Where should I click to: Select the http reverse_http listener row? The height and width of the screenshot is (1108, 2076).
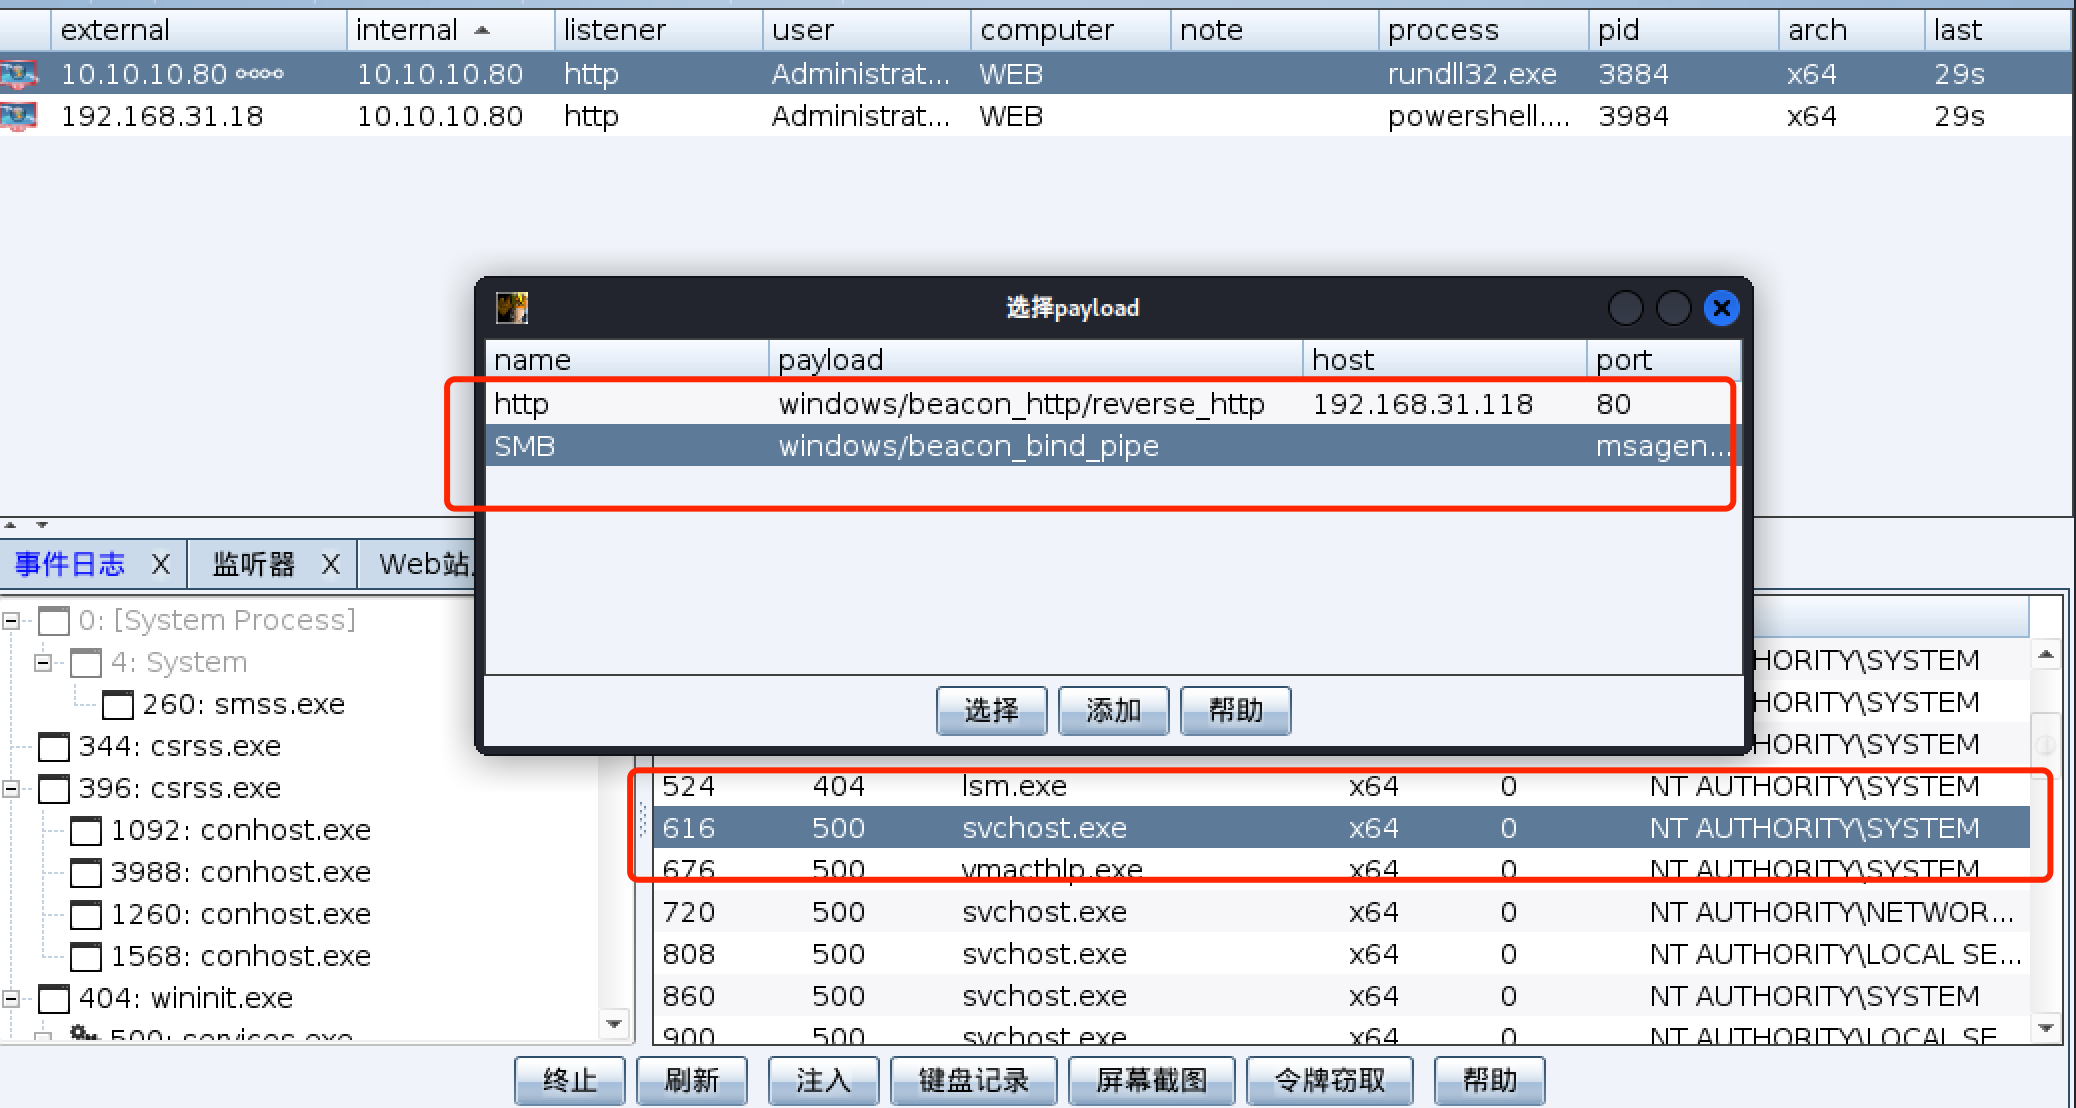(1020, 404)
